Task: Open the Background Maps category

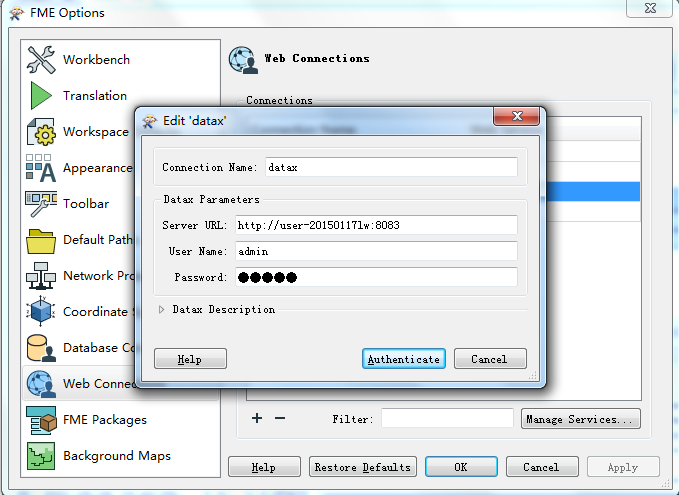Action: (117, 456)
